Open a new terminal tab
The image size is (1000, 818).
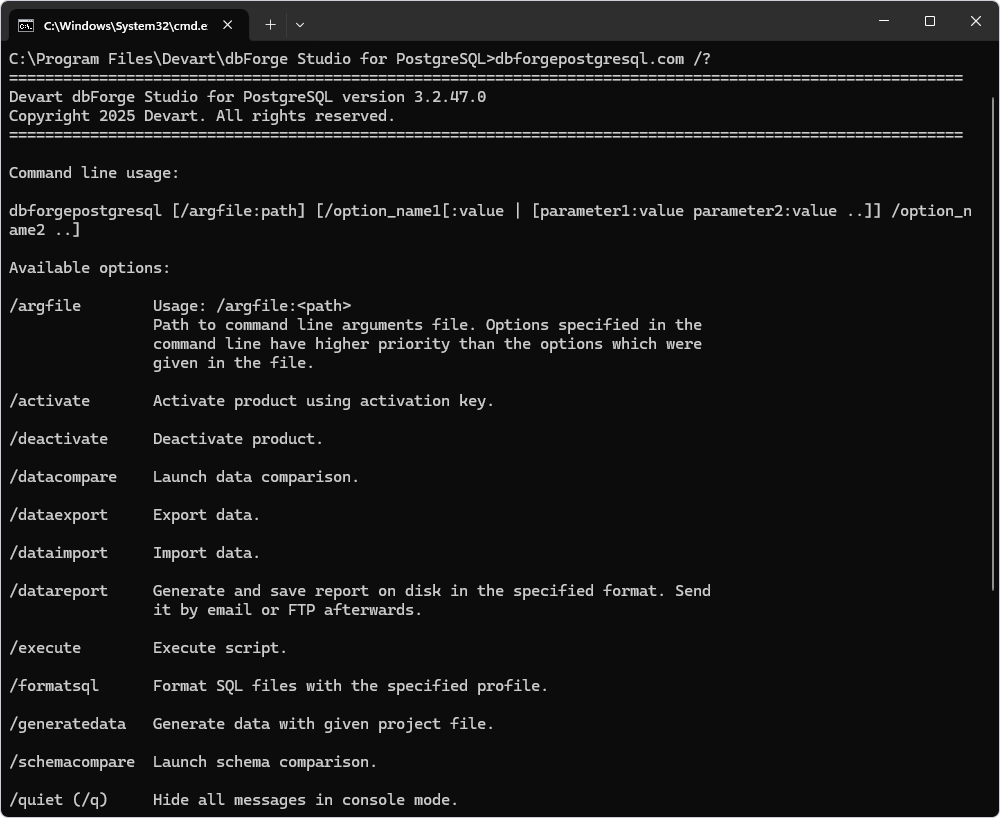(270, 25)
